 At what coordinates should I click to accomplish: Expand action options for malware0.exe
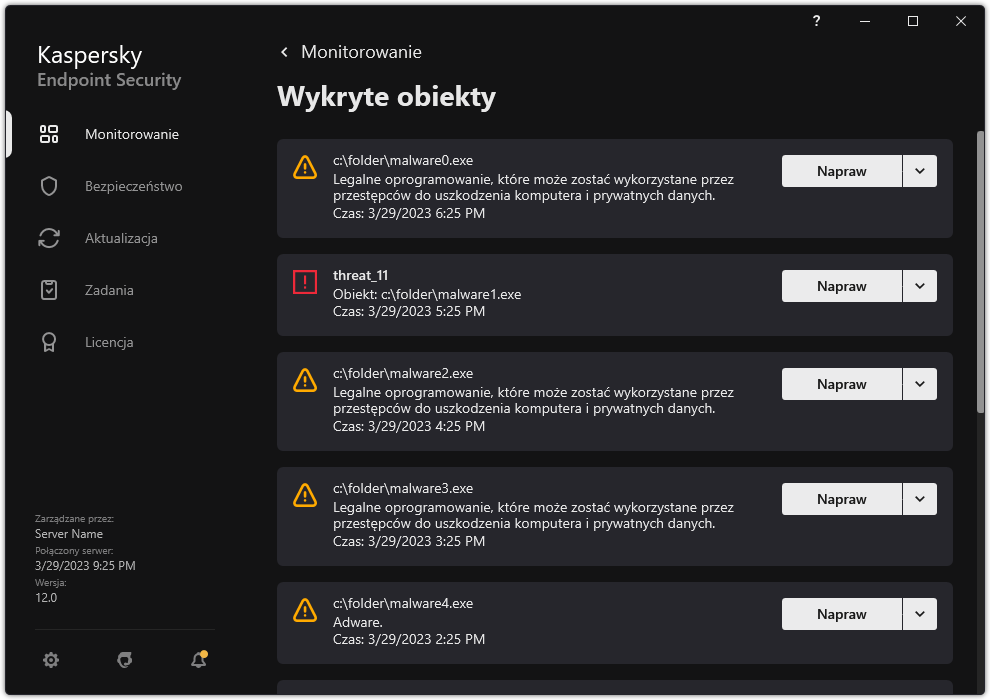coord(919,170)
